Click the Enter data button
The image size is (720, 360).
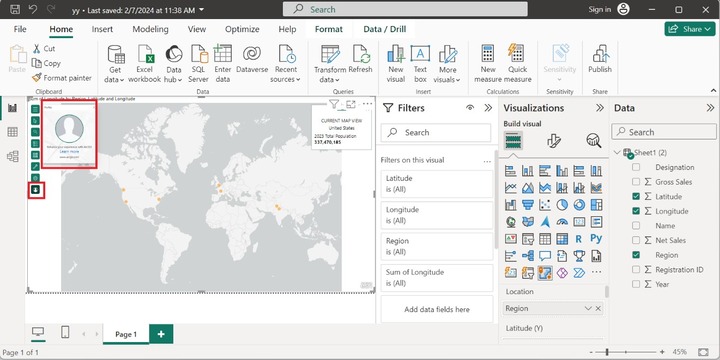point(223,64)
